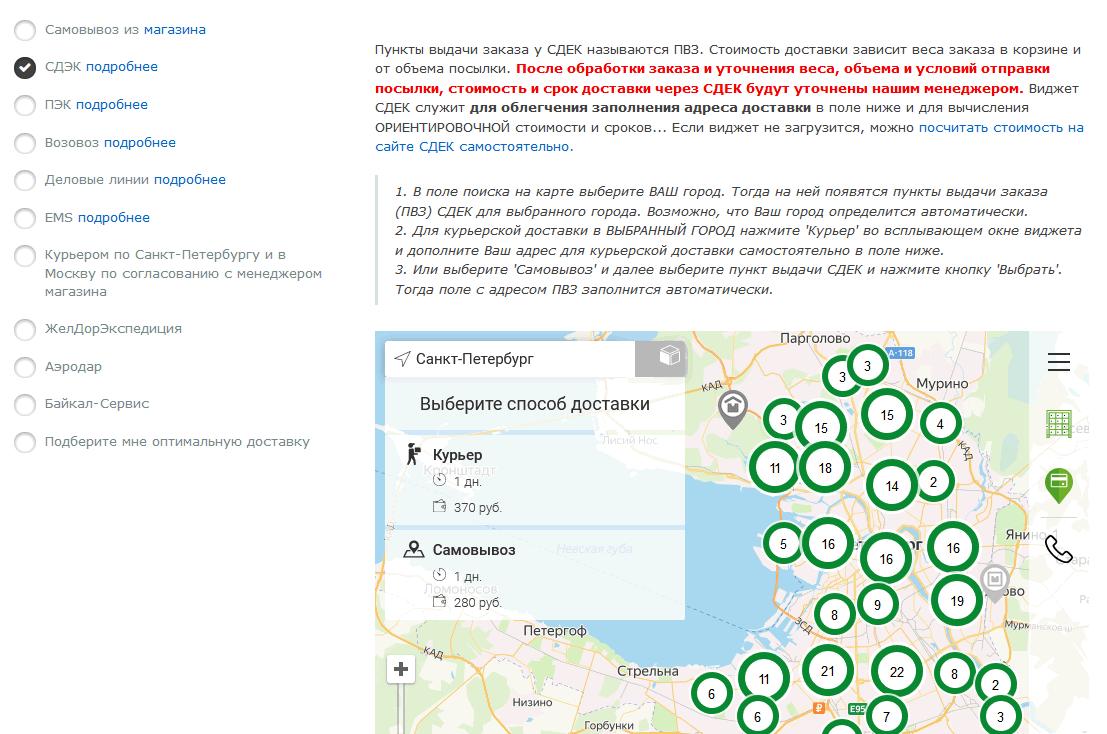Viewport: 1107px width, 734px height.
Task: Click the map cluster marker numbered 22
Action: click(897, 672)
